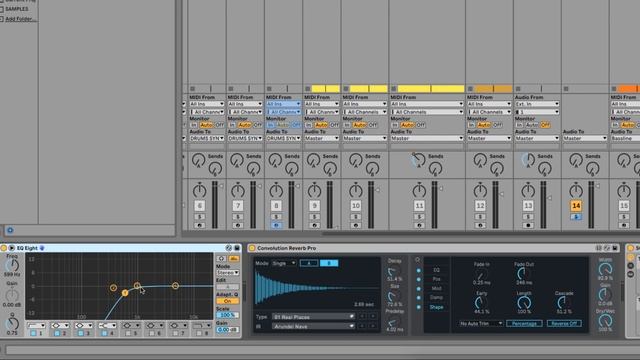This screenshot has width=640, height=360.
Task: Switch to Mod tab in Convolution Reverb
Action: click(436, 289)
